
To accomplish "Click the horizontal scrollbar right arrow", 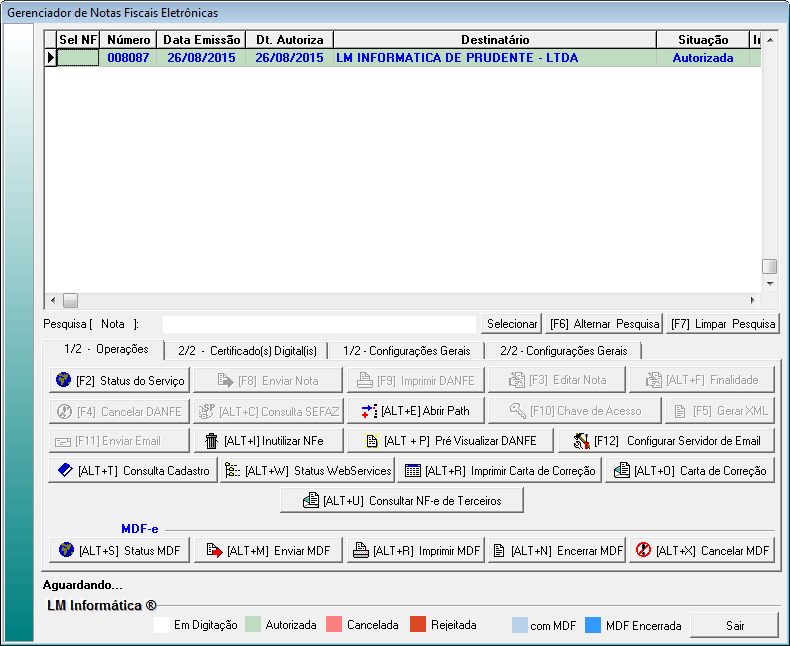I will (753, 300).
